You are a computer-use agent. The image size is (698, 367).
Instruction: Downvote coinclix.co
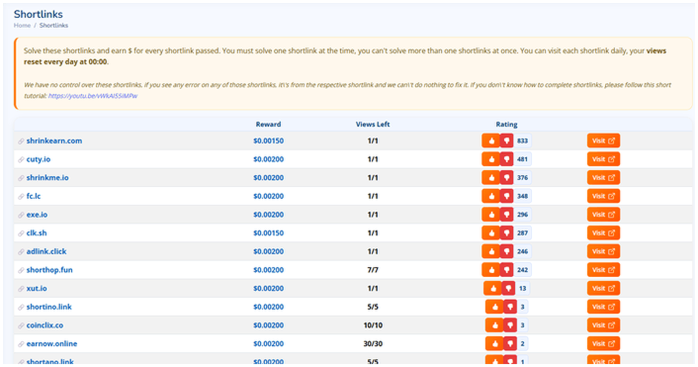coord(510,326)
